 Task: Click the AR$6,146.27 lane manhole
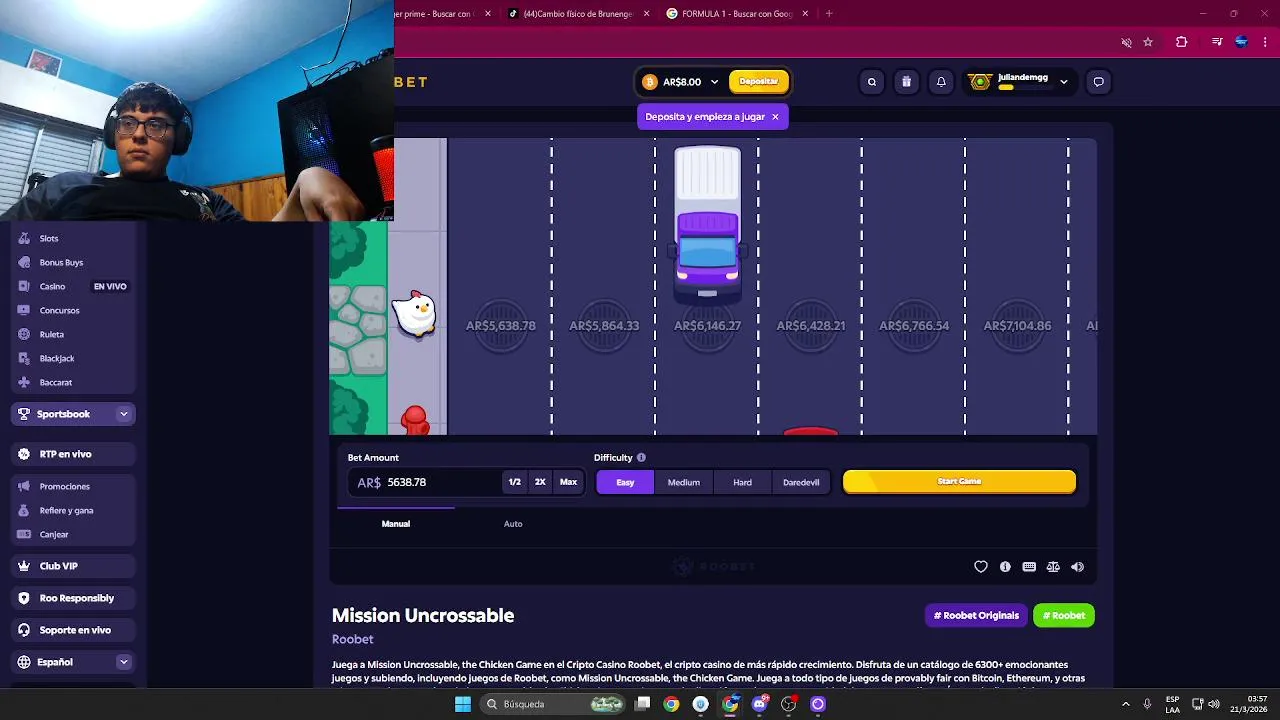pos(708,326)
